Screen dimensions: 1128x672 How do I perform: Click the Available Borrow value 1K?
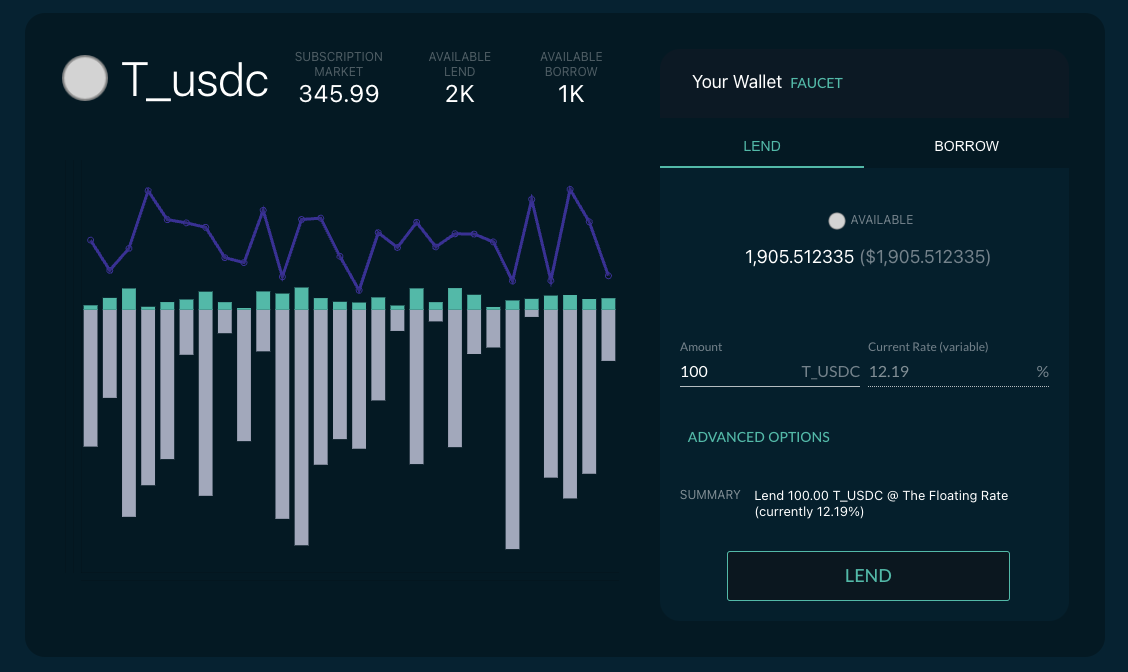pyautogui.click(x=571, y=94)
